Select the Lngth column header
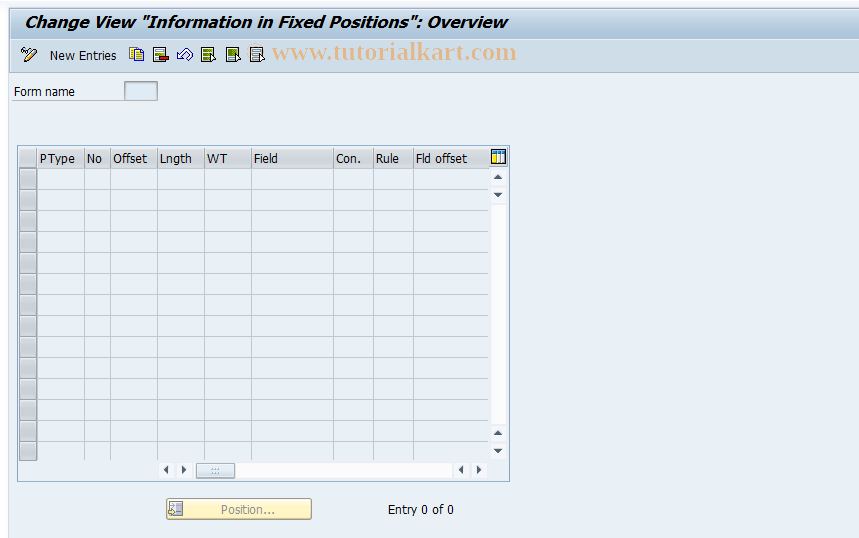The width and height of the screenshot is (859, 538). [181, 158]
